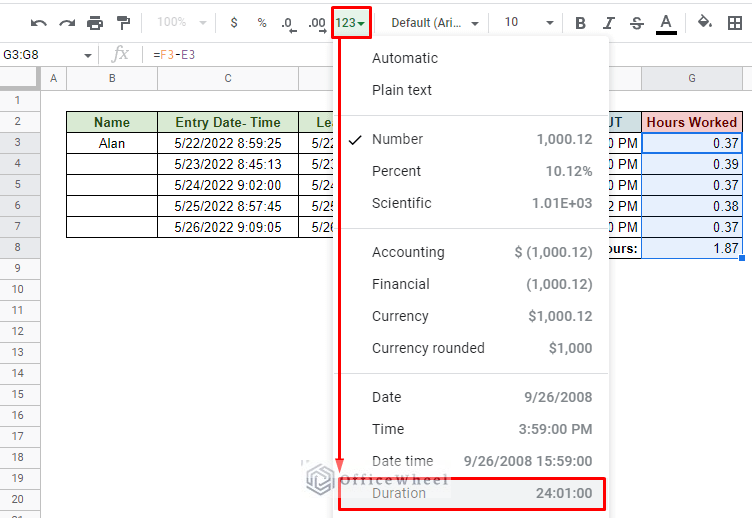Select column G header
This screenshot has height=518, width=752.
pos(692,79)
